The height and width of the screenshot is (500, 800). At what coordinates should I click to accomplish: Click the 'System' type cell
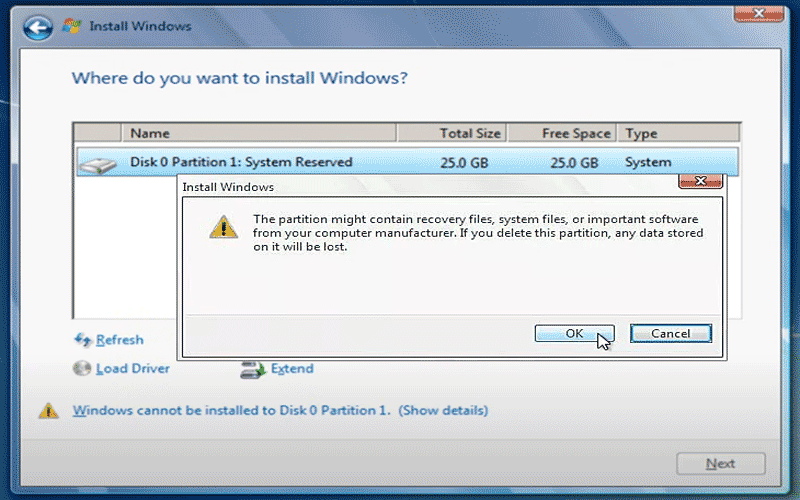click(648, 162)
